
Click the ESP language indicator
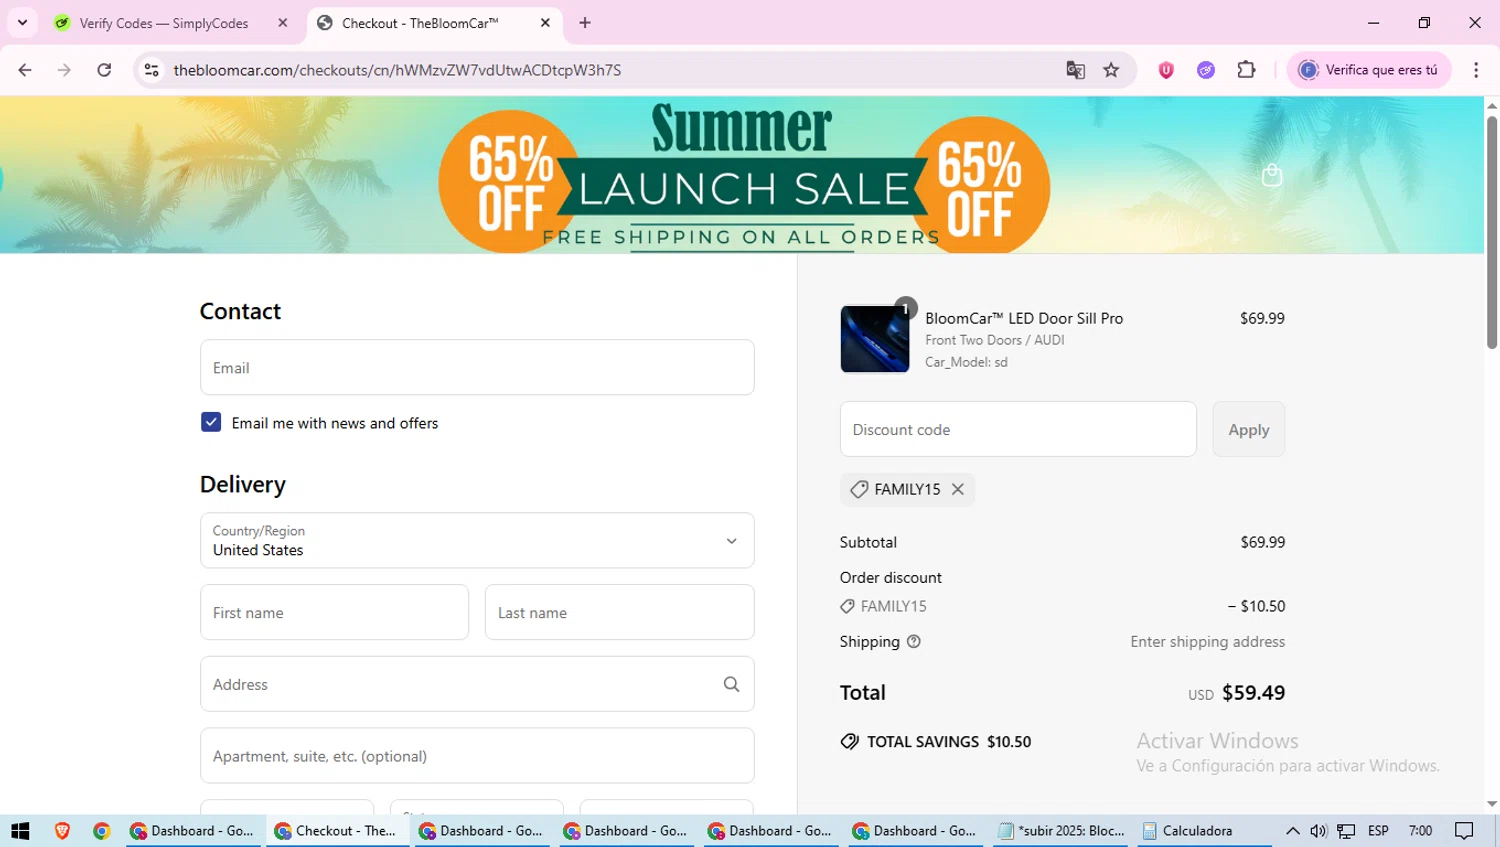(x=1378, y=830)
